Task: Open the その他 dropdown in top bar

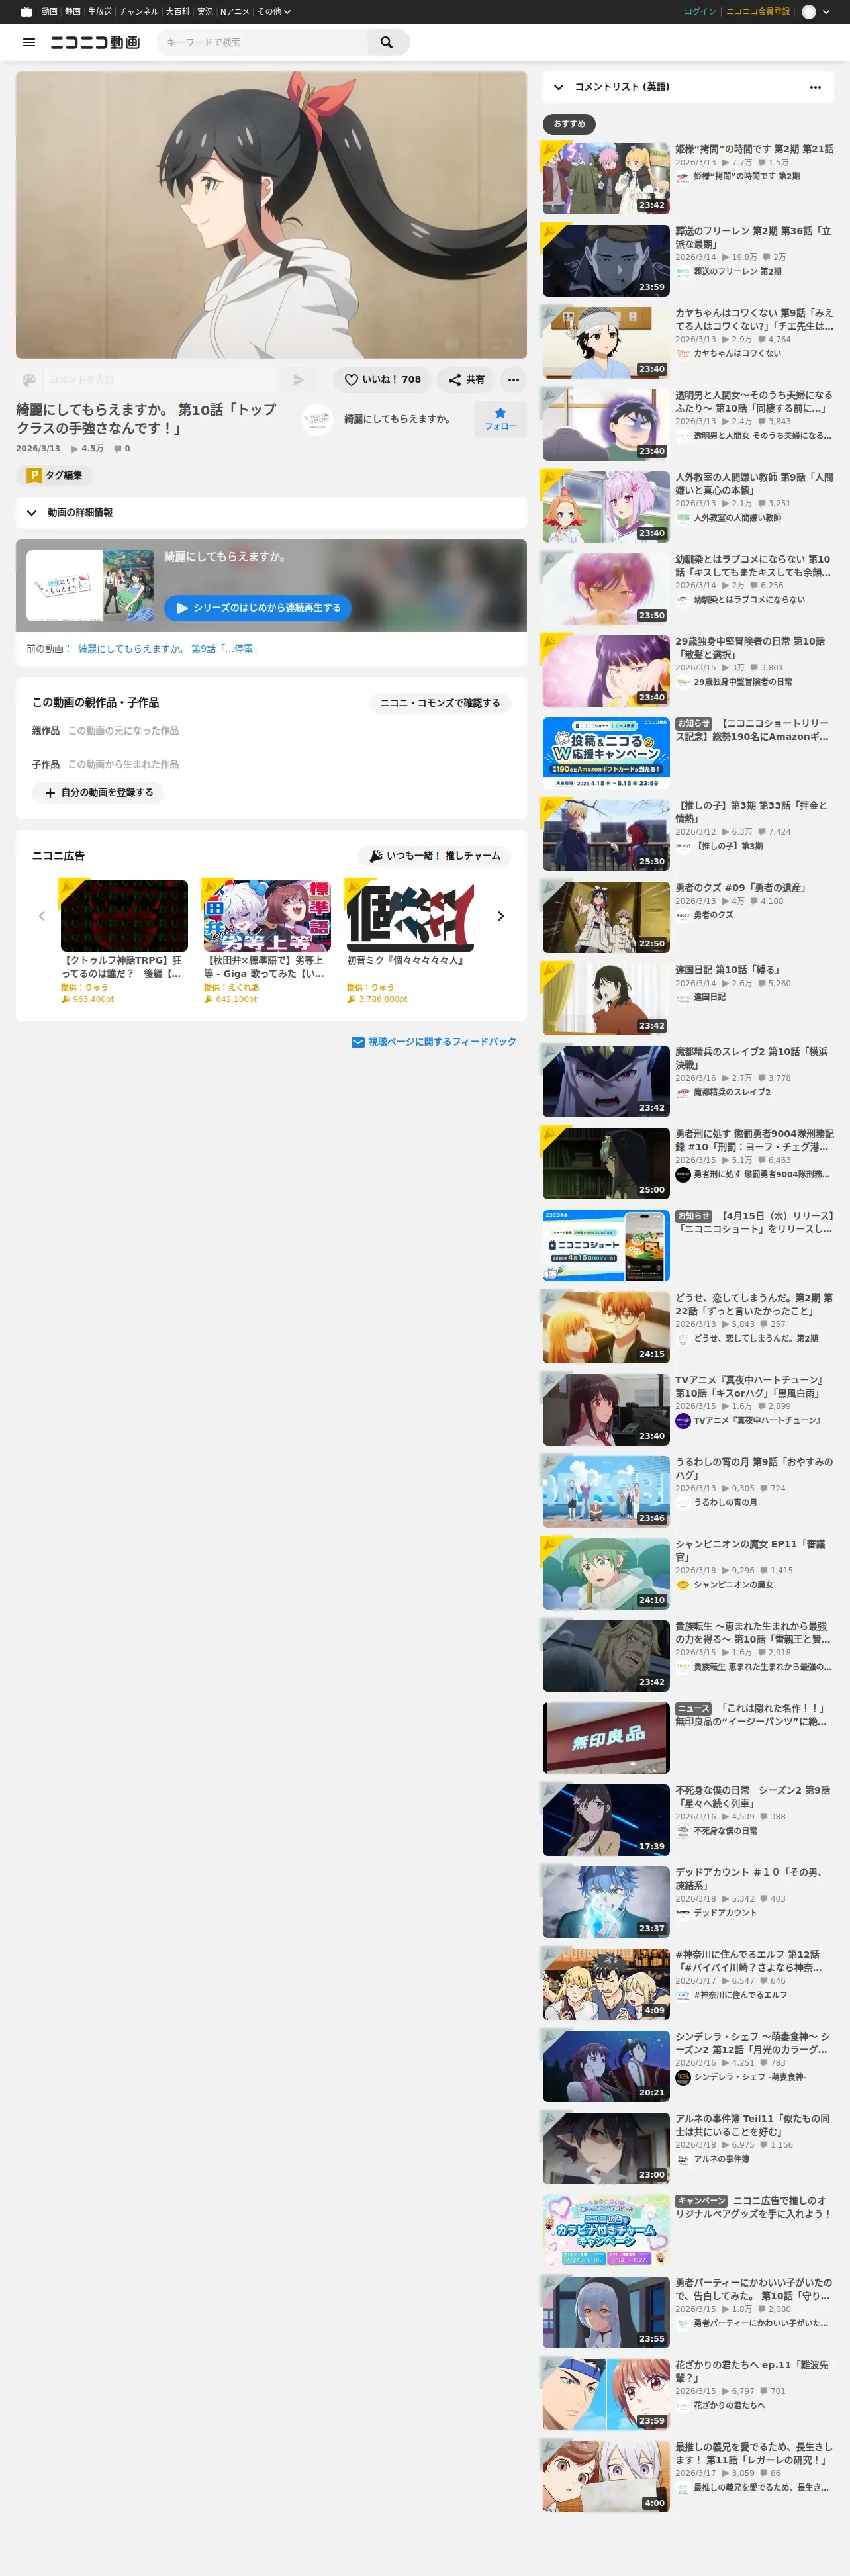Action: [x=274, y=12]
